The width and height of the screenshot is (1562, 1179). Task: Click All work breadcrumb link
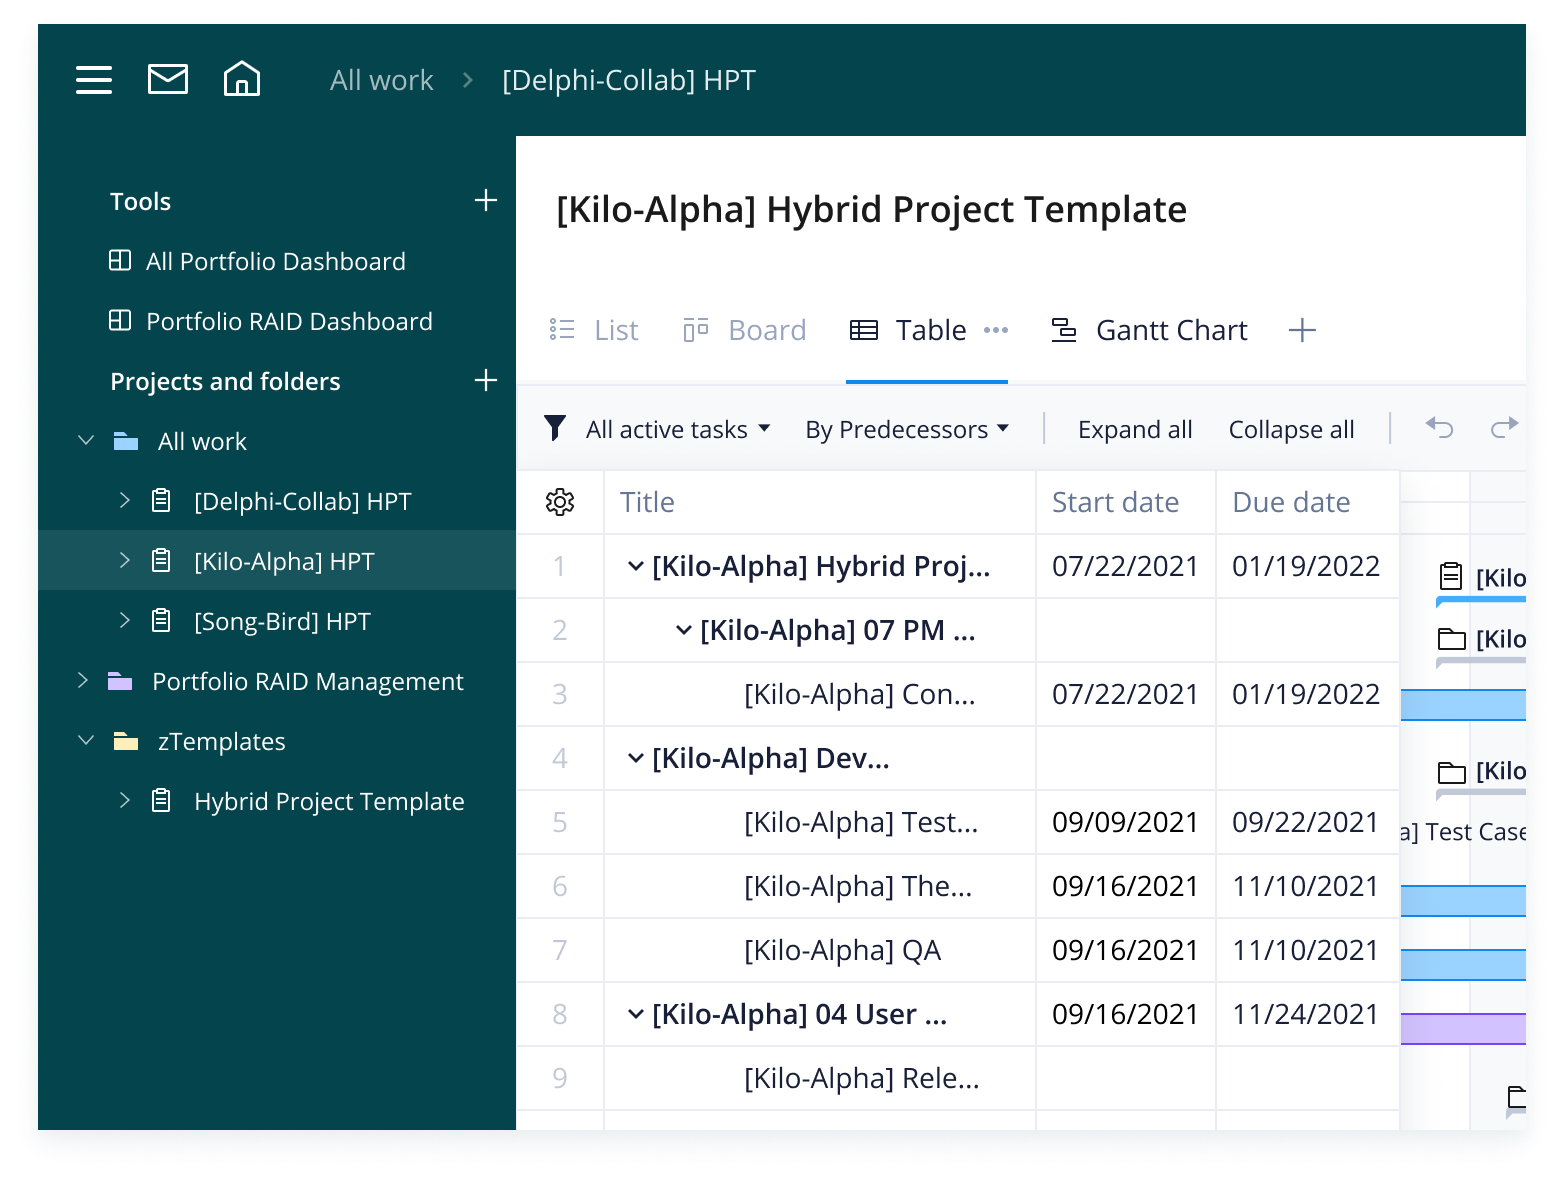click(x=382, y=80)
